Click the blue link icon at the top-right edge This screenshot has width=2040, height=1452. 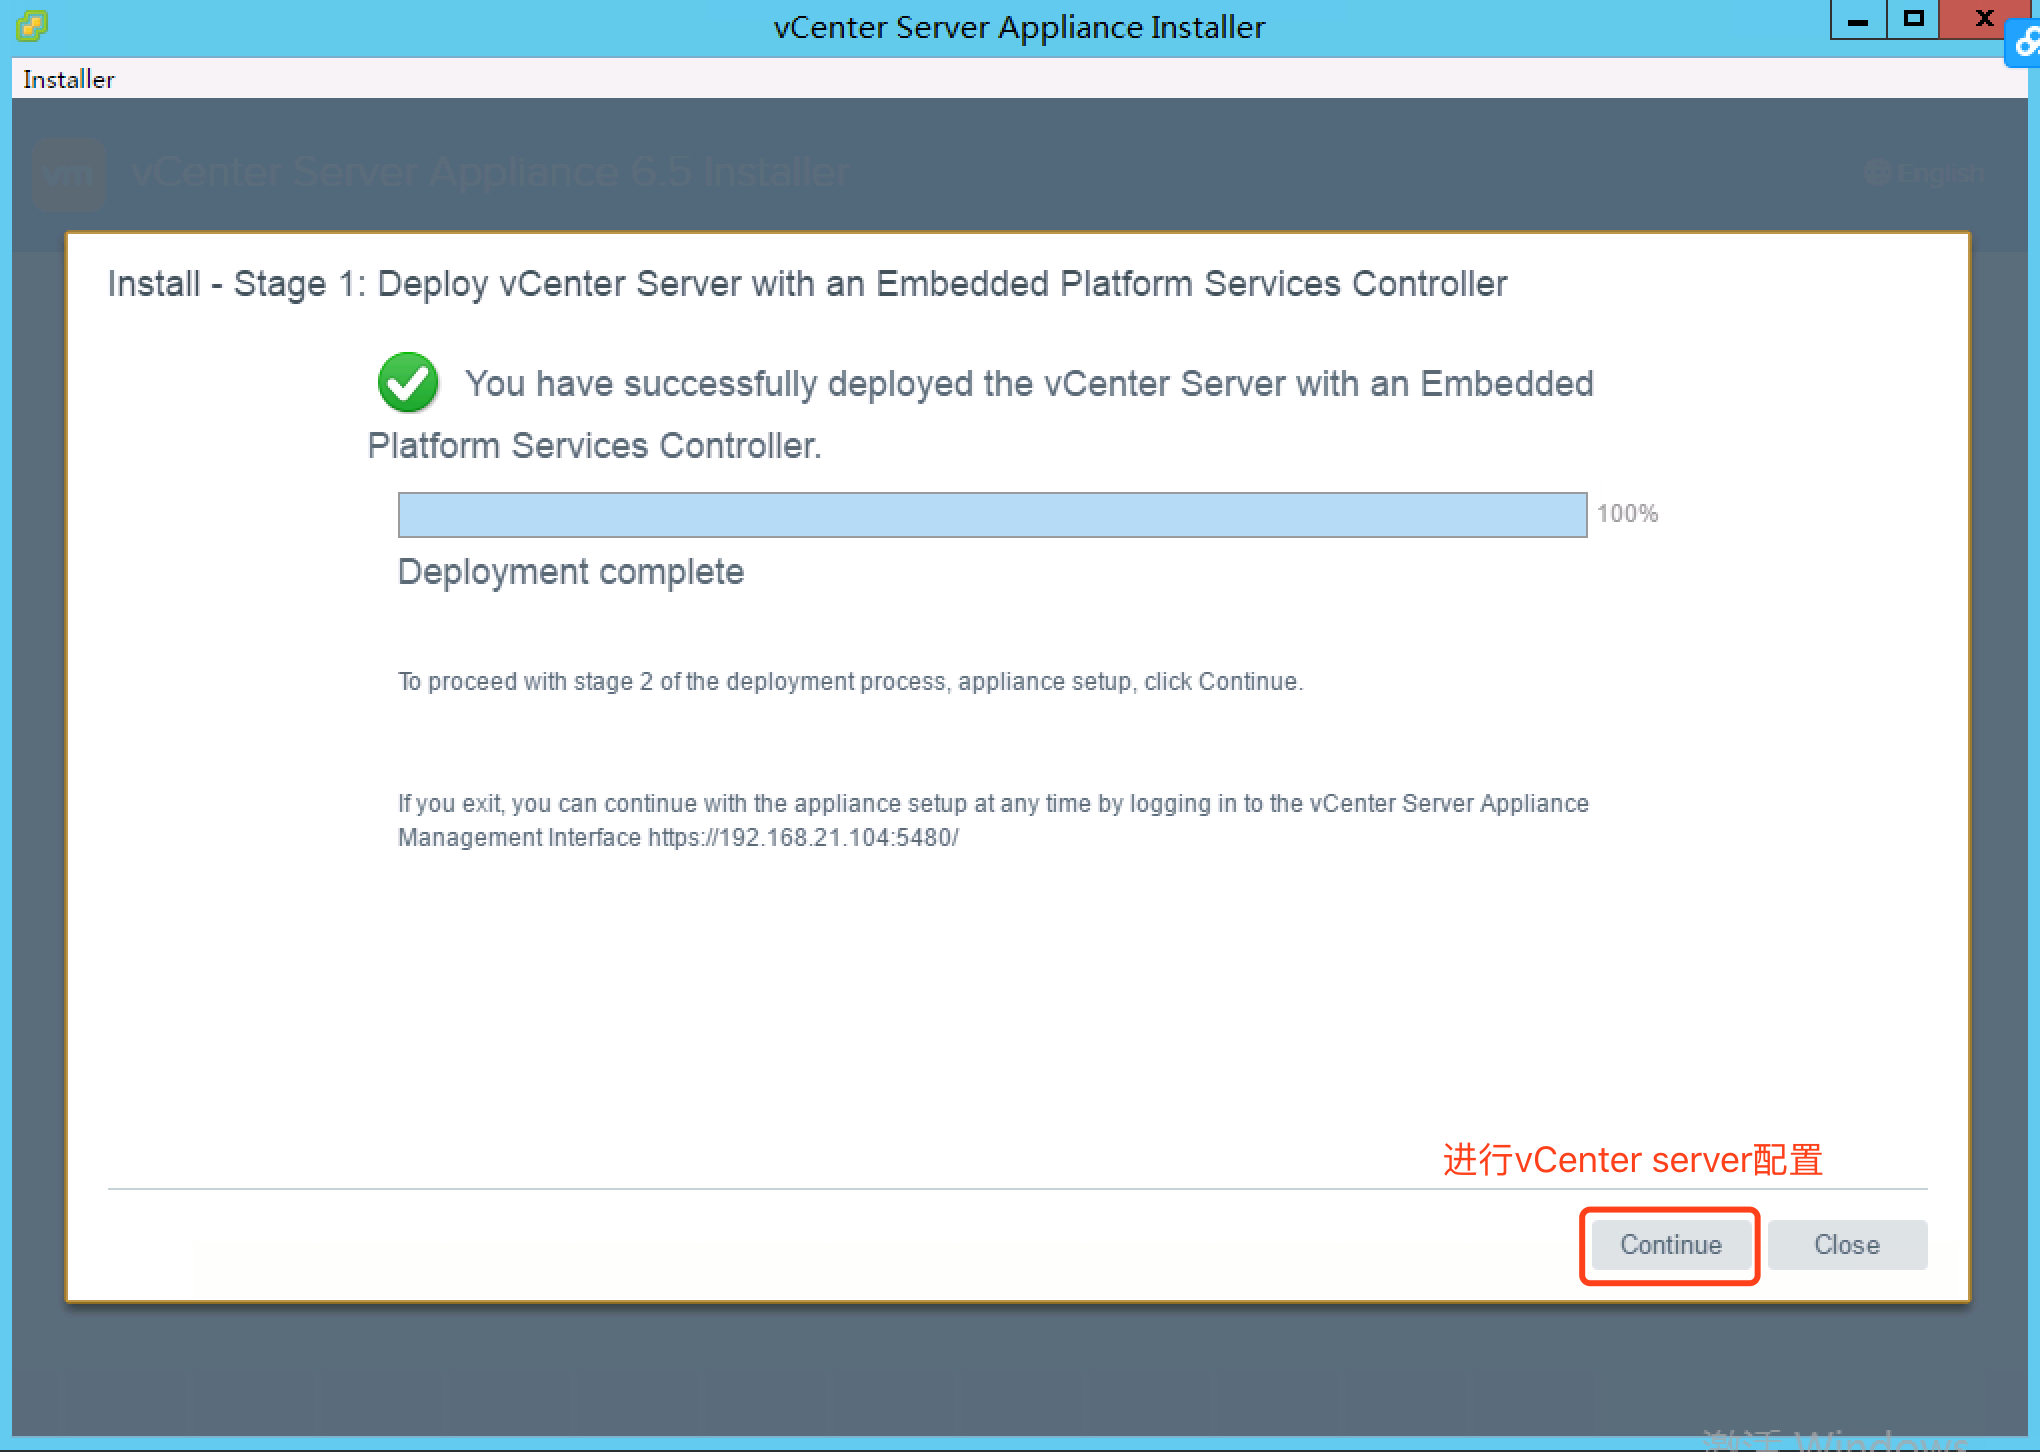click(2024, 44)
